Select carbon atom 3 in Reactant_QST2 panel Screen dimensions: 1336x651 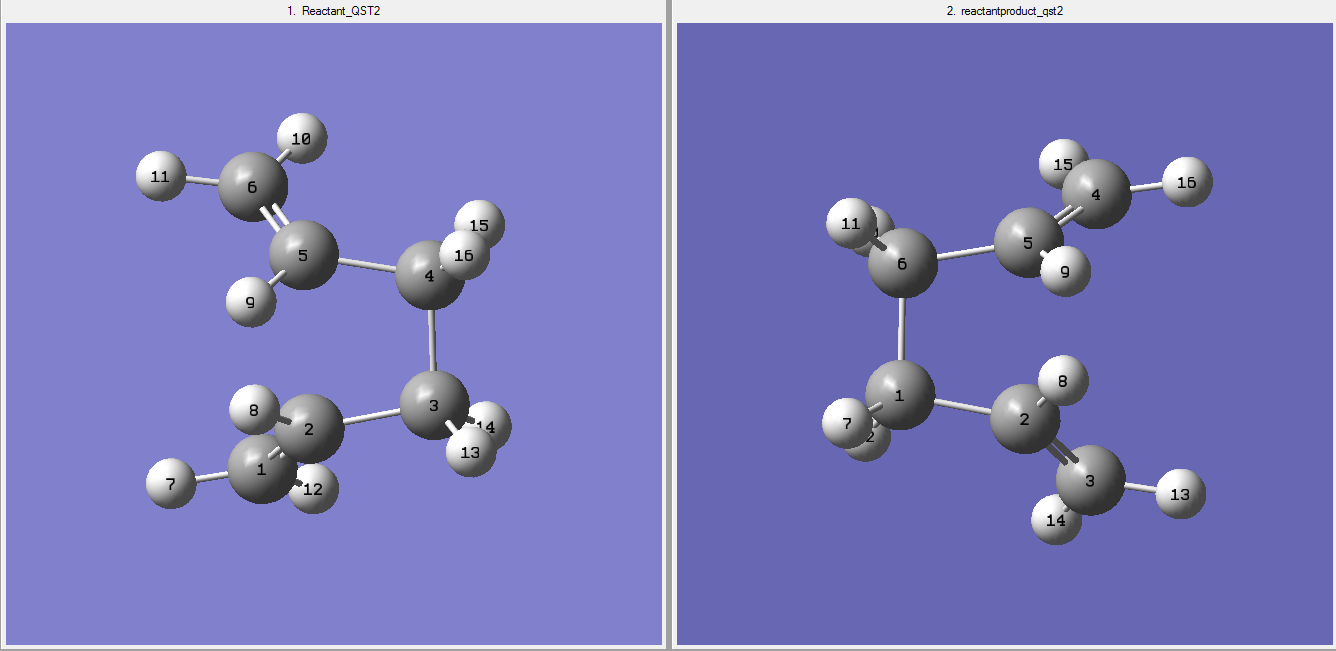(x=434, y=405)
